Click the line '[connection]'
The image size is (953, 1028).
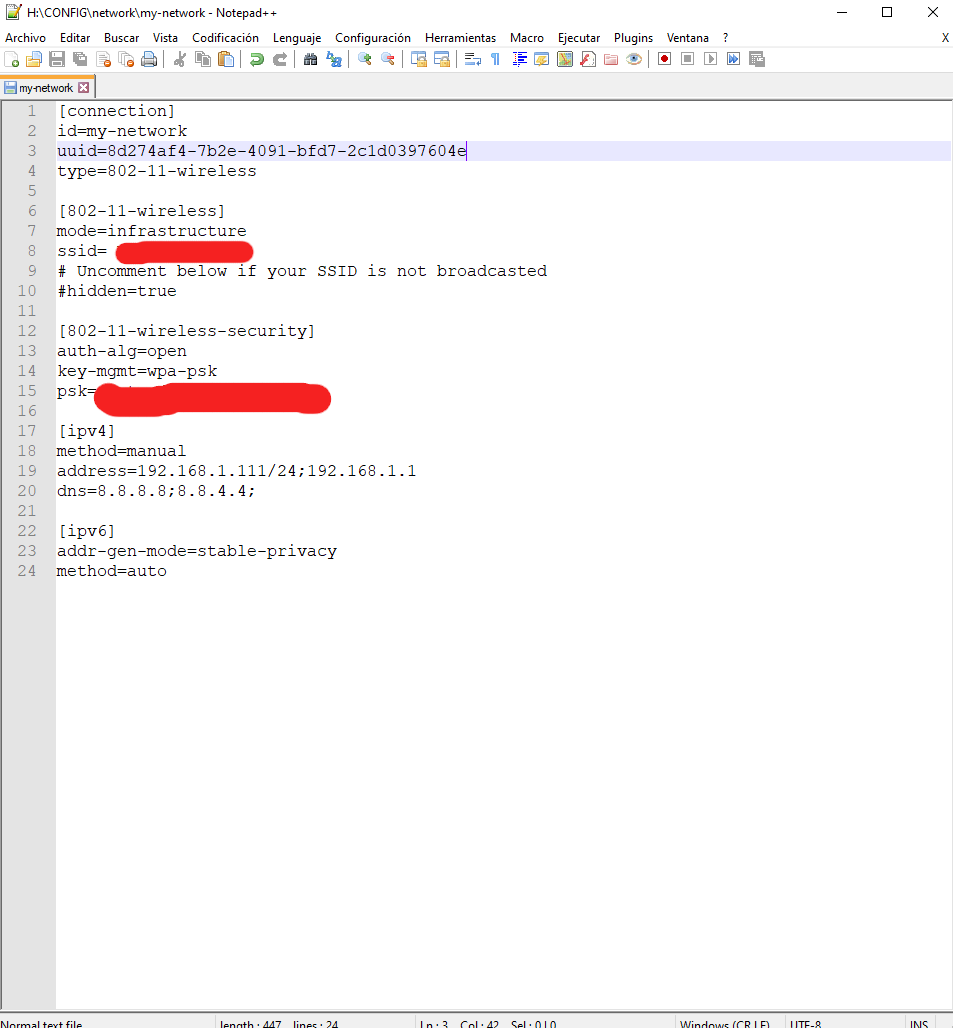point(117,111)
